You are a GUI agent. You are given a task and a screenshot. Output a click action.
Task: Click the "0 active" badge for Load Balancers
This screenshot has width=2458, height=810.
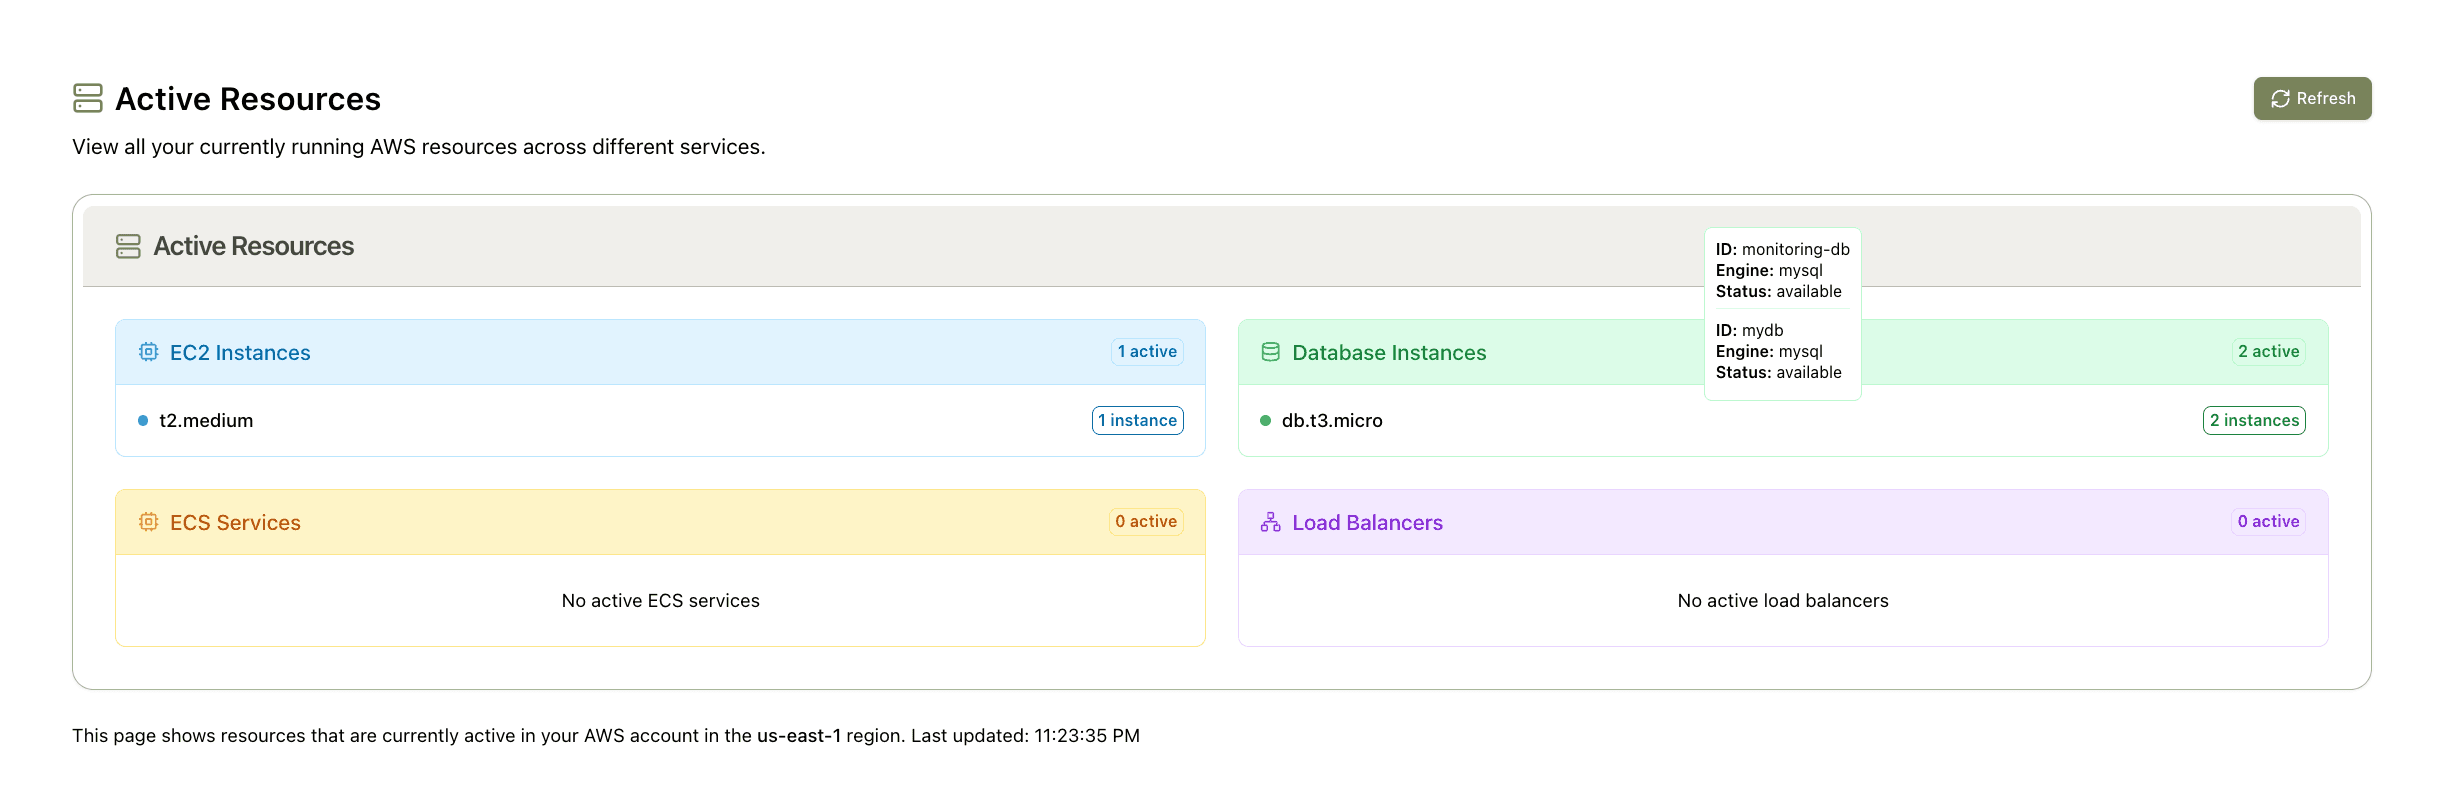[2268, 522]
